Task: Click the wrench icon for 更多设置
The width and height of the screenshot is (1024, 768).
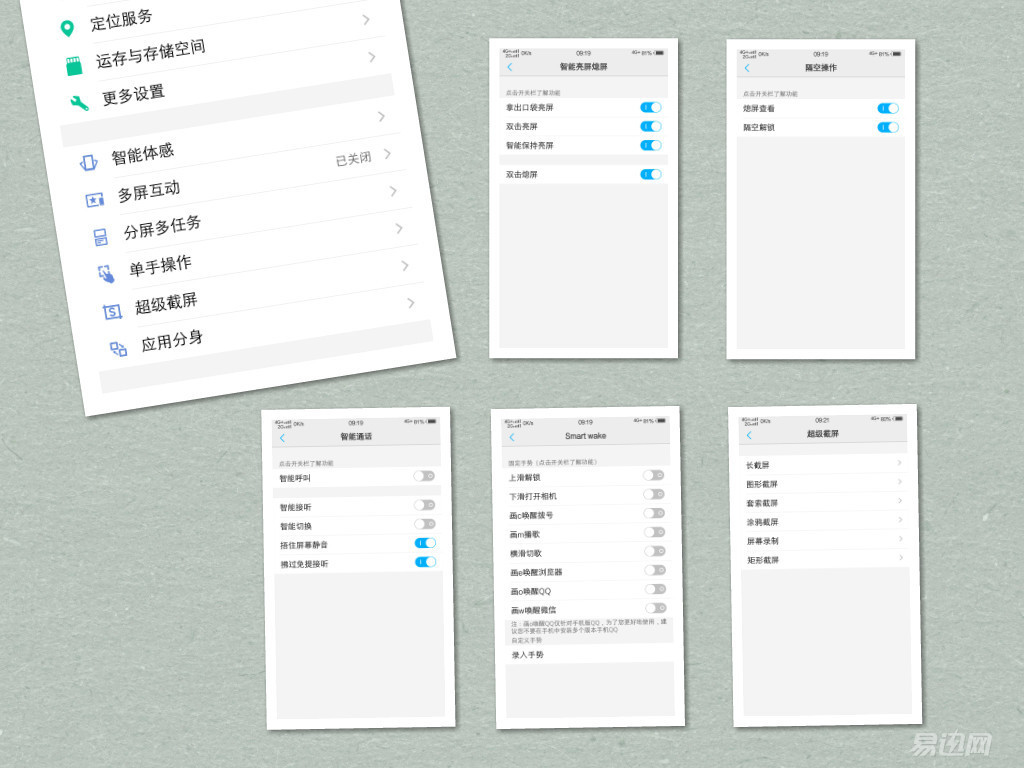Action: tap(79, 103)
